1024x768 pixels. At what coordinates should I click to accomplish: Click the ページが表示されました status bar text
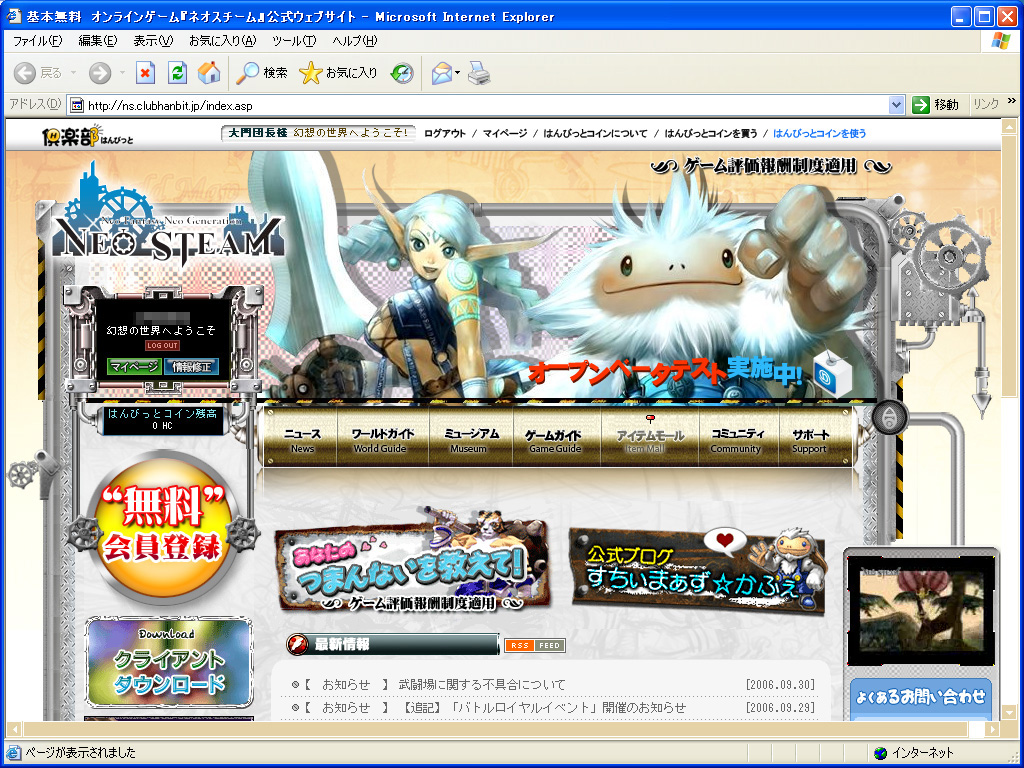pos(80,753)
